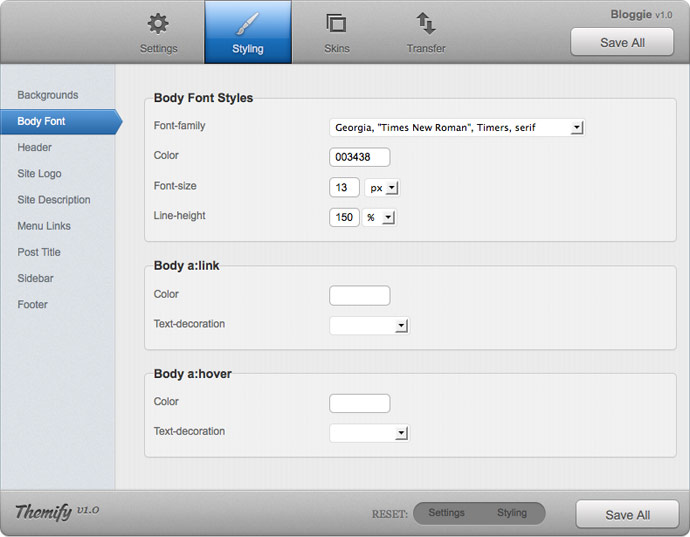Click the Transfer arrows icon

click(426, 23)
